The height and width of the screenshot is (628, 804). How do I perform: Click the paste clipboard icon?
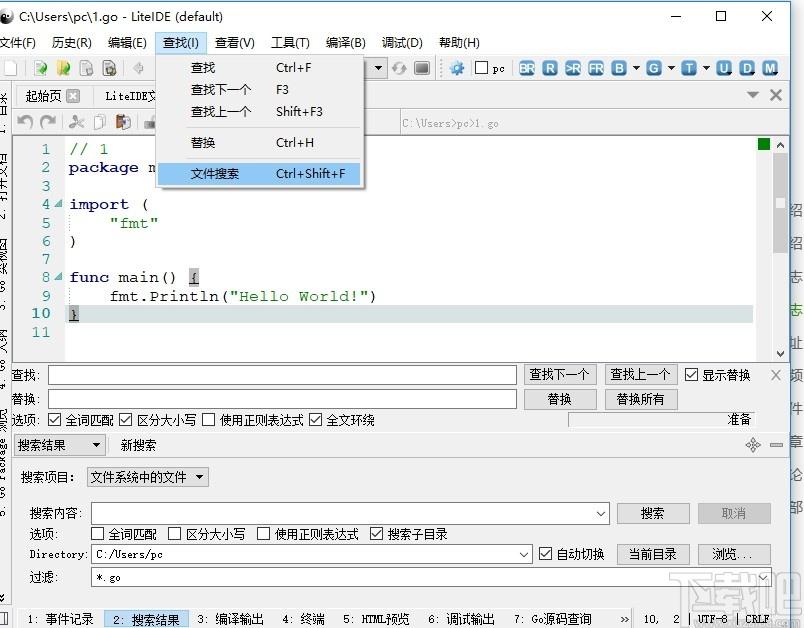click(123, 121)
